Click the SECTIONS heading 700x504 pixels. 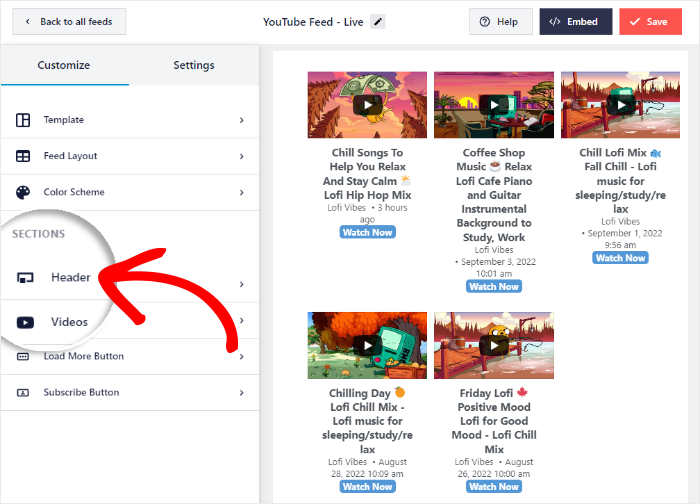[38, 234]
